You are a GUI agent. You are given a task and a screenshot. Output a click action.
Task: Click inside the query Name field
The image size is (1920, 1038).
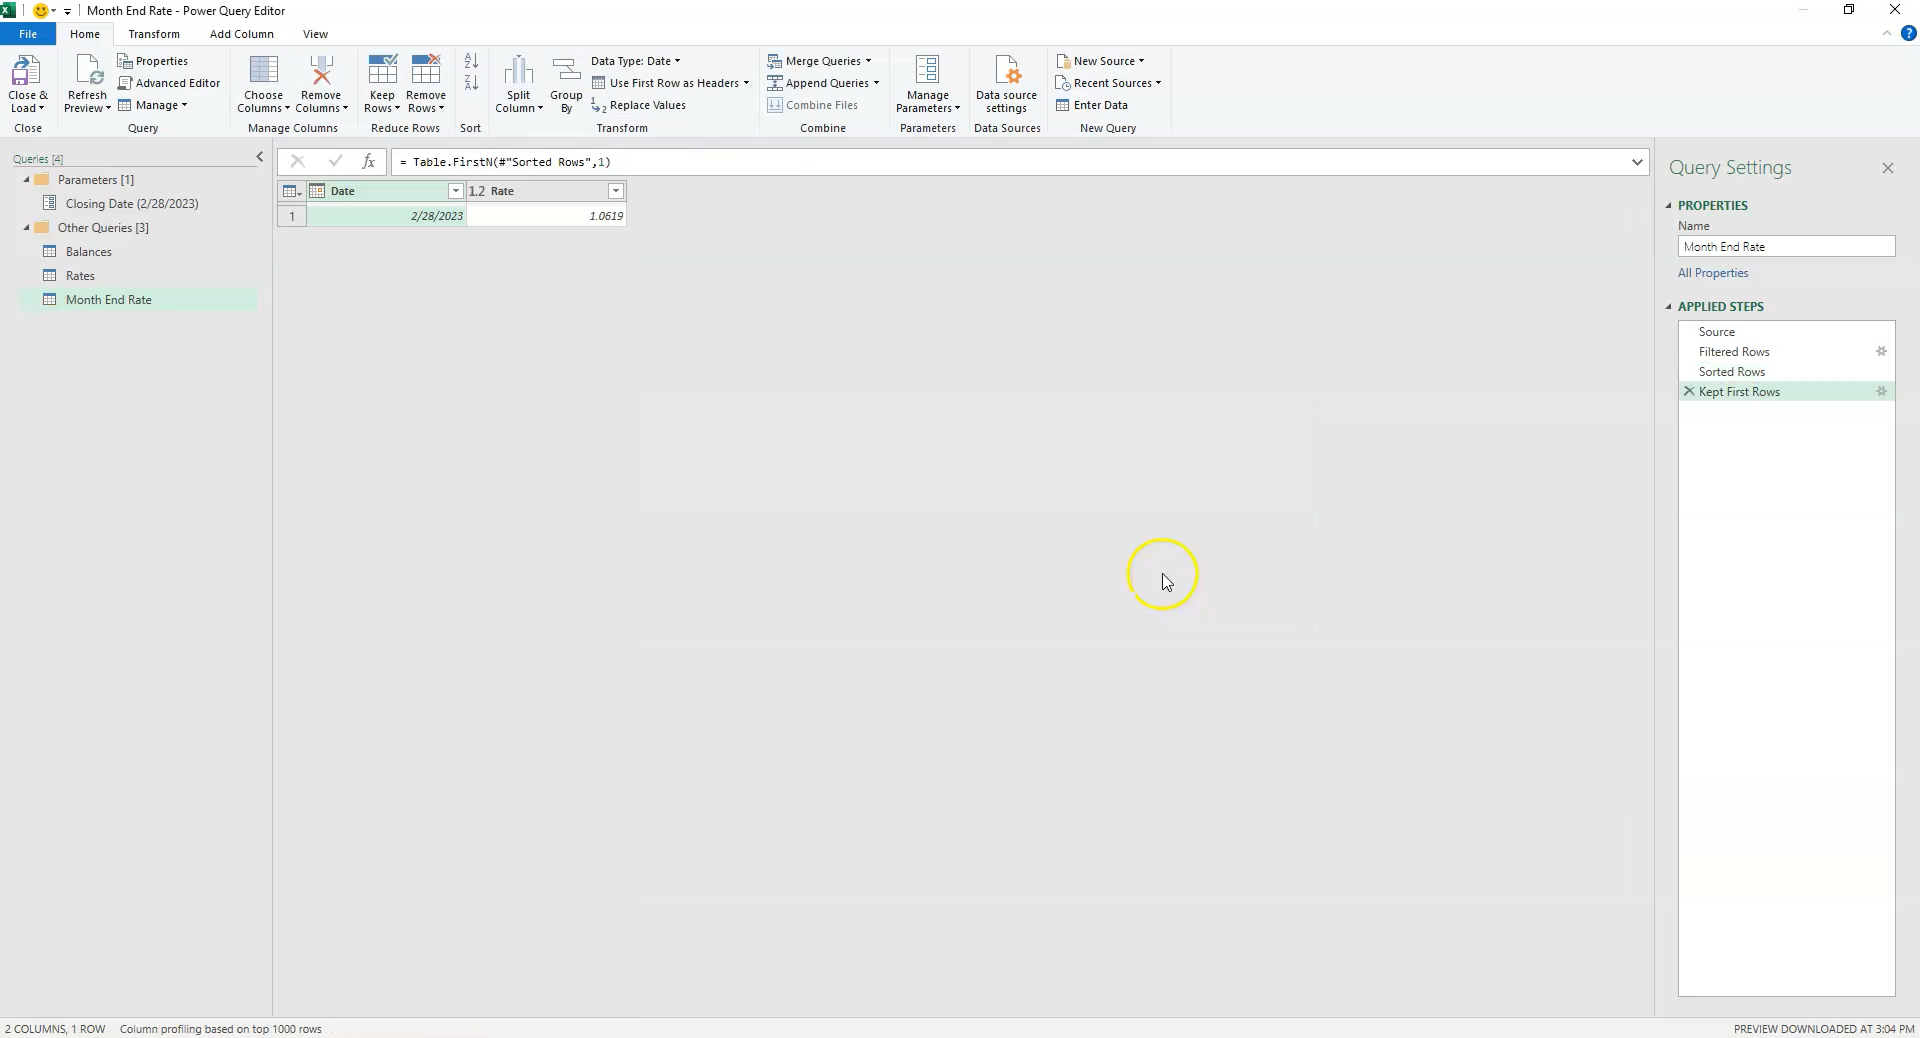tap(1786, 246)
